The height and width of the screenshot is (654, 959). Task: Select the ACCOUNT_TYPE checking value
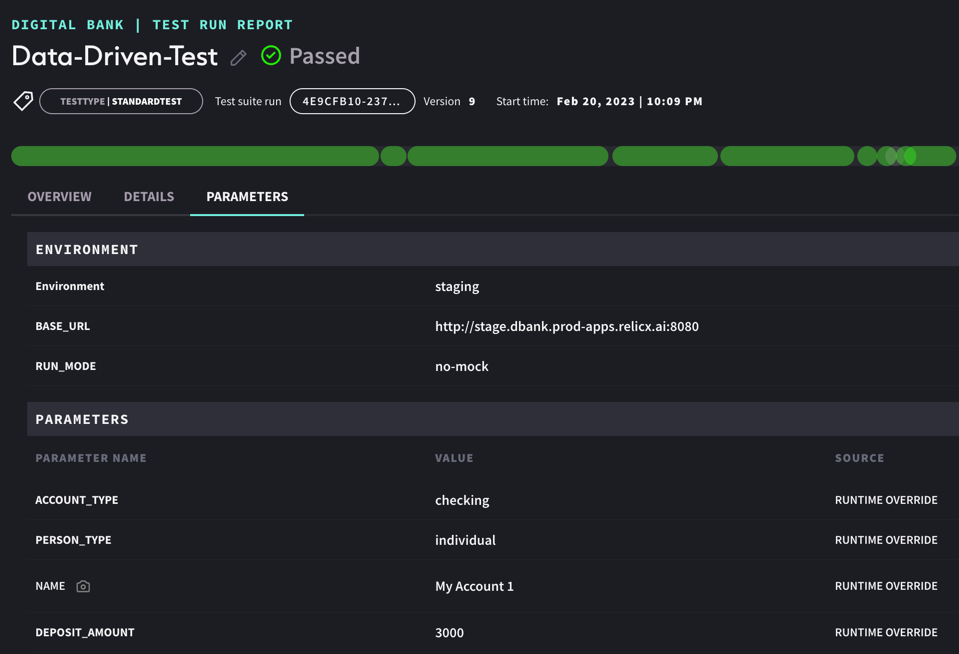click(460, 500)
